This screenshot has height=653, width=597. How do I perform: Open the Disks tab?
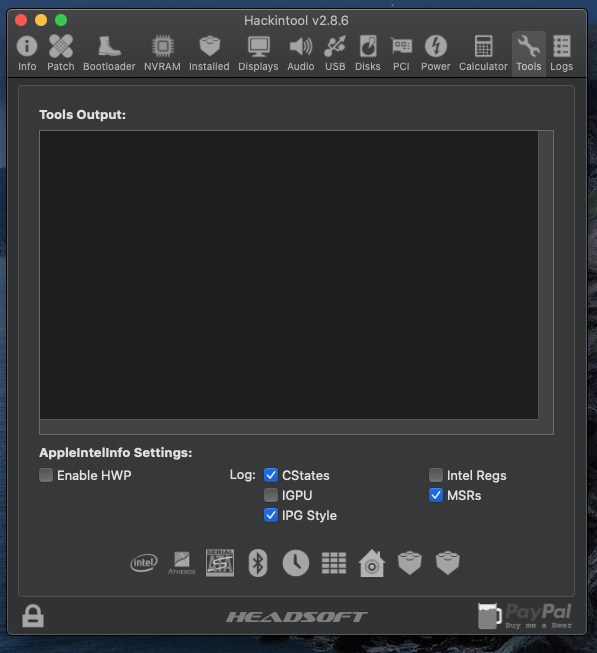368,53
